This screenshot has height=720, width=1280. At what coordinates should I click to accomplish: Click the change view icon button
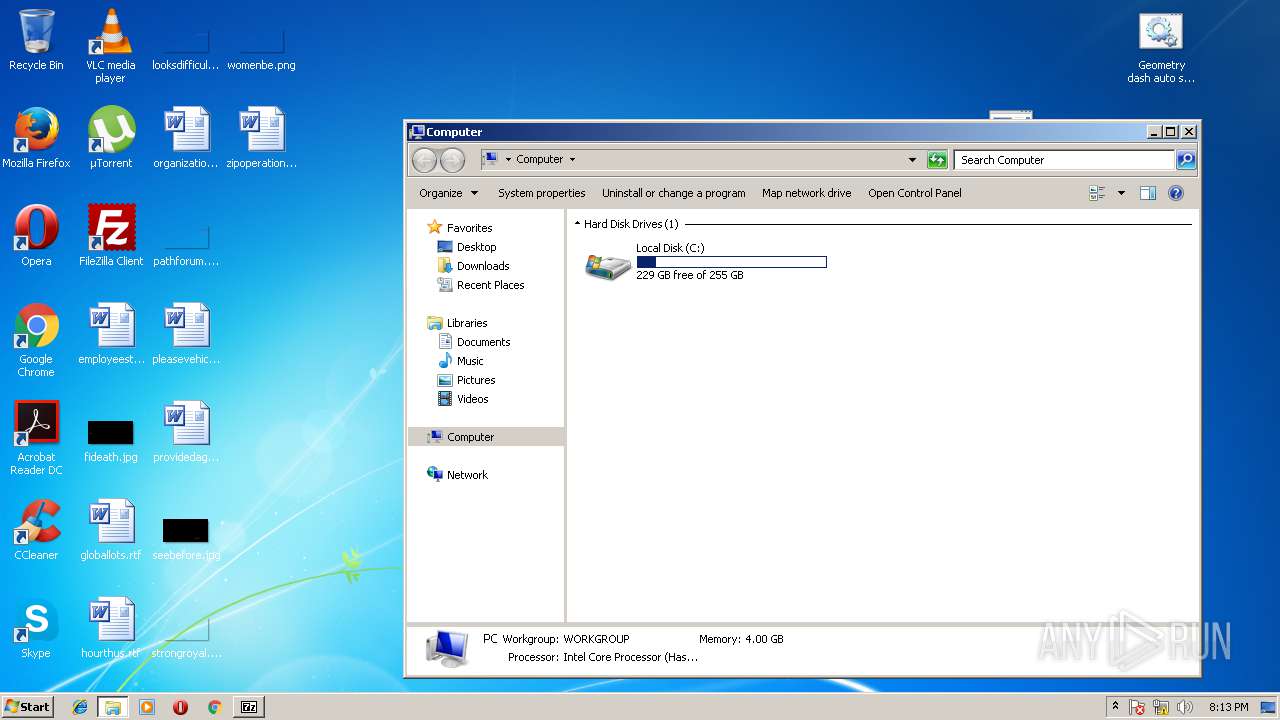click(x=1098, y=193)
